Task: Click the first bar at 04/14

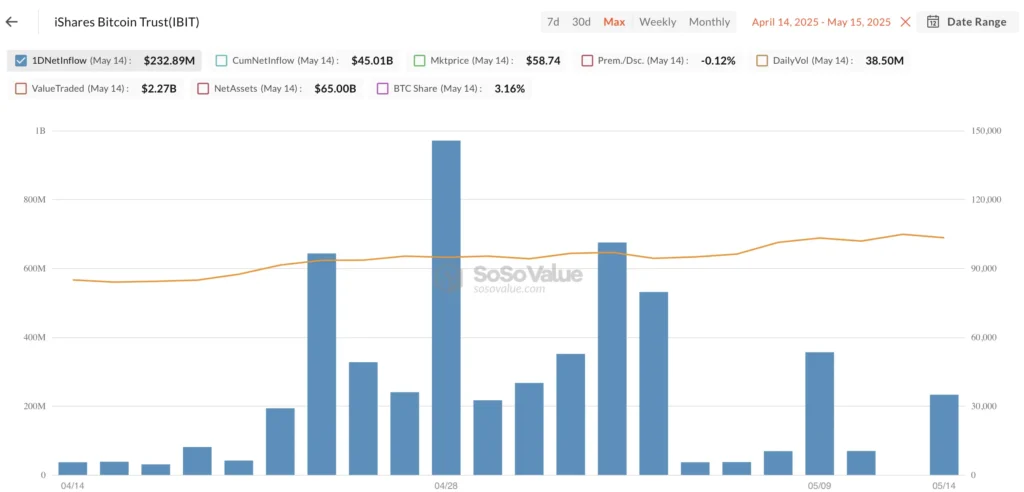Action: 72,468
